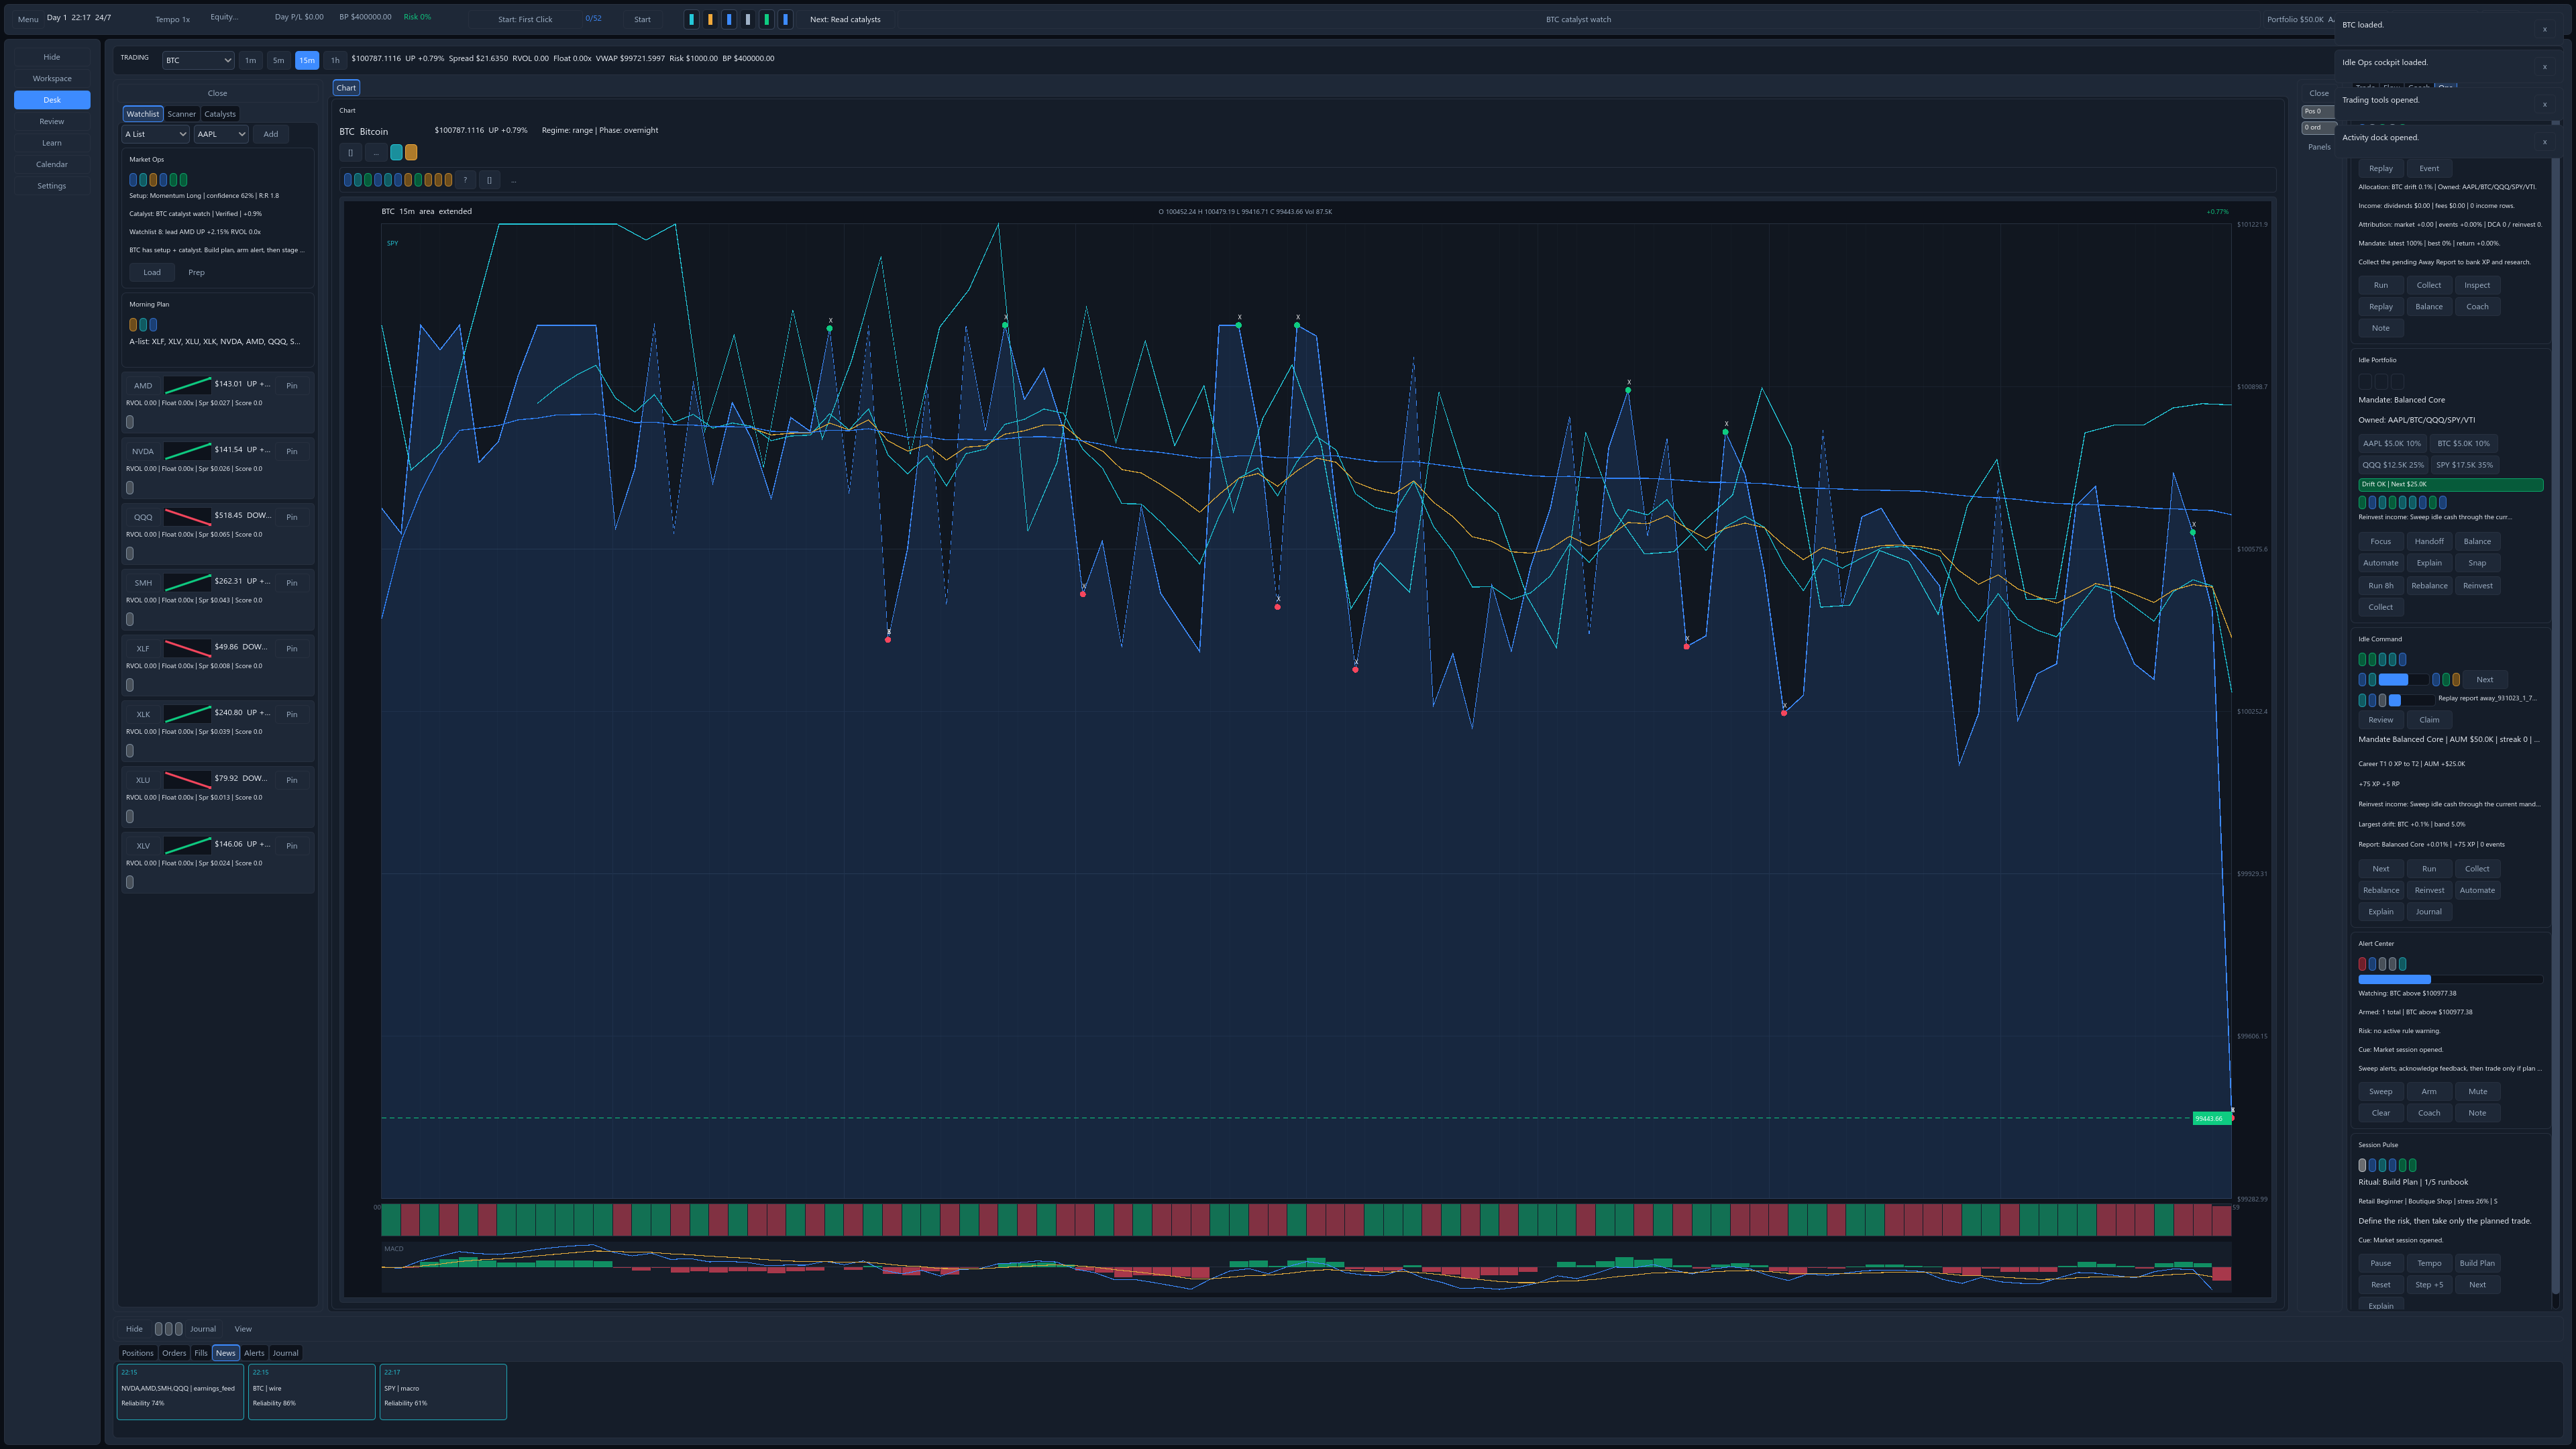The width and height of the screenshot is (2576, 1449).
Task: Toggle the gray pill under SMH watchlist row
Action: pos(130,619)
